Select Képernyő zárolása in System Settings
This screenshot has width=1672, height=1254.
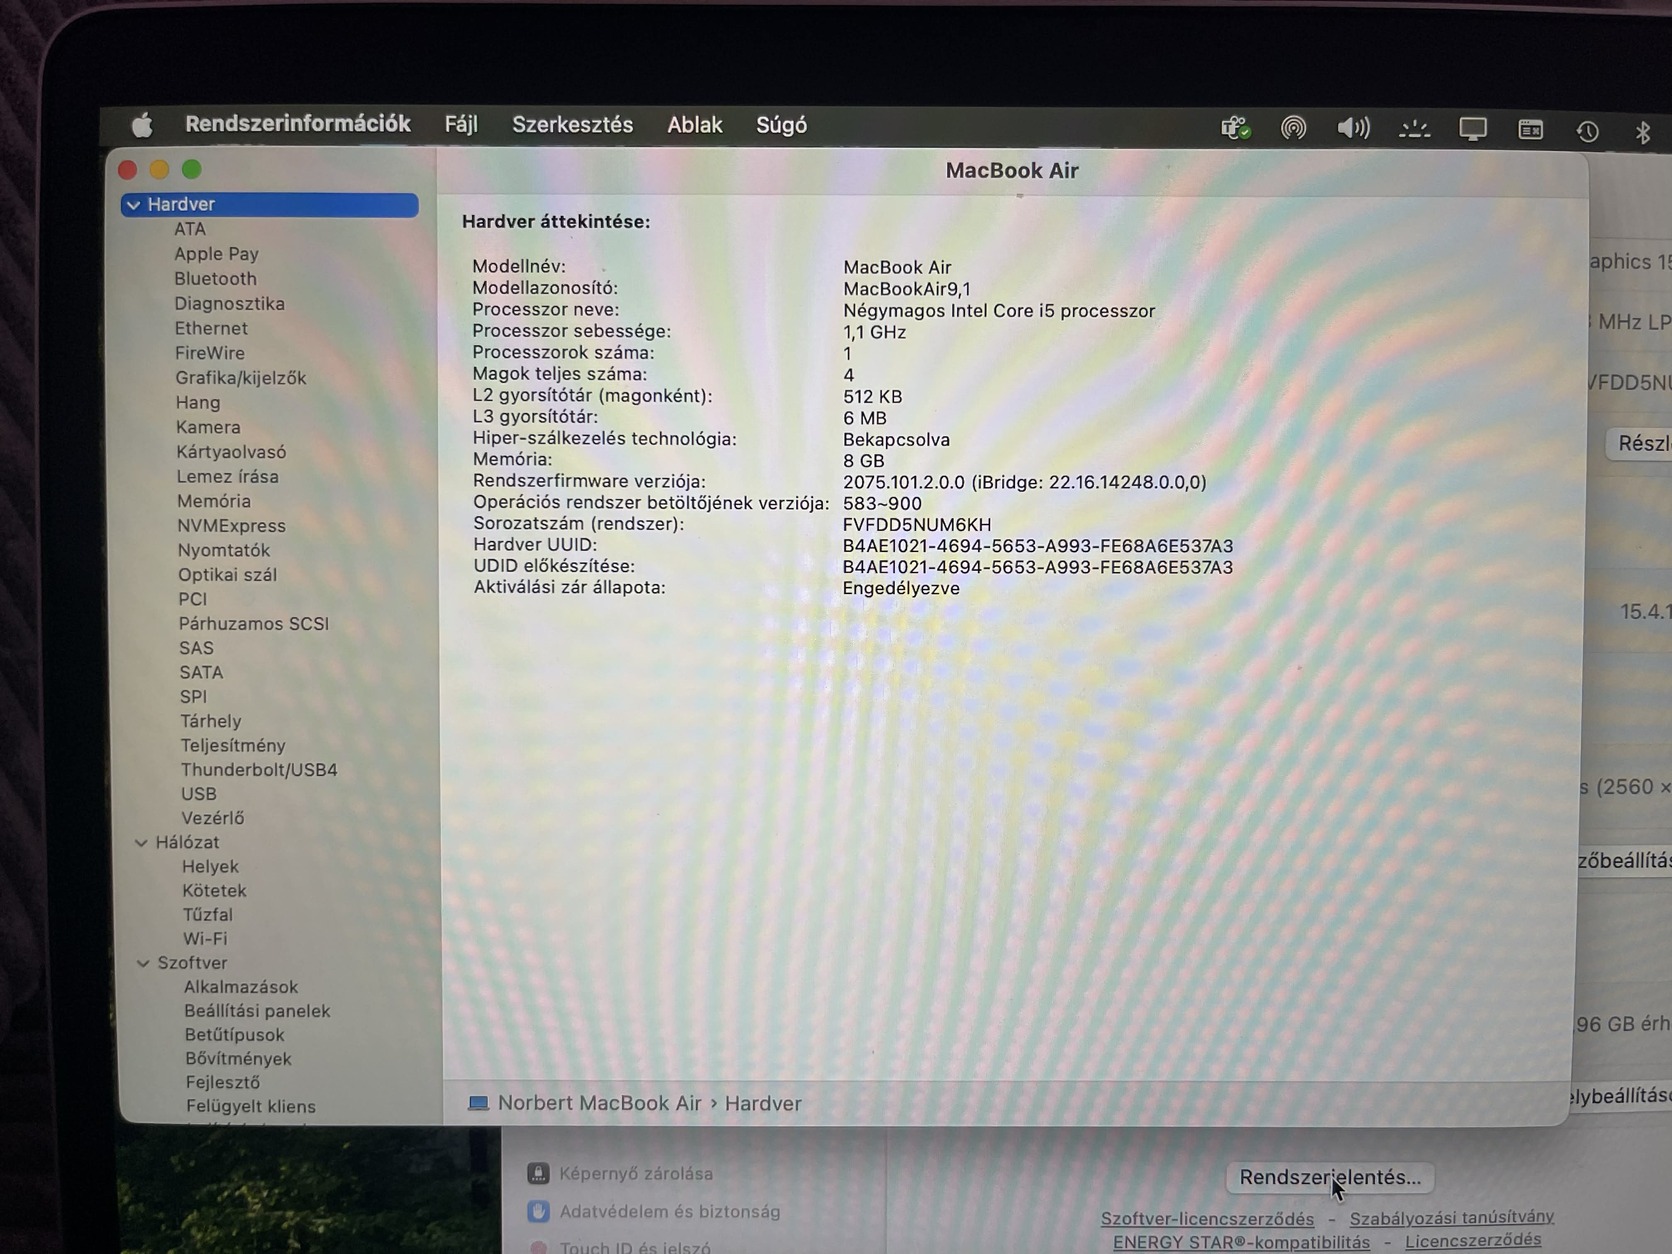pyautogui.click(x=636, y=1173)
